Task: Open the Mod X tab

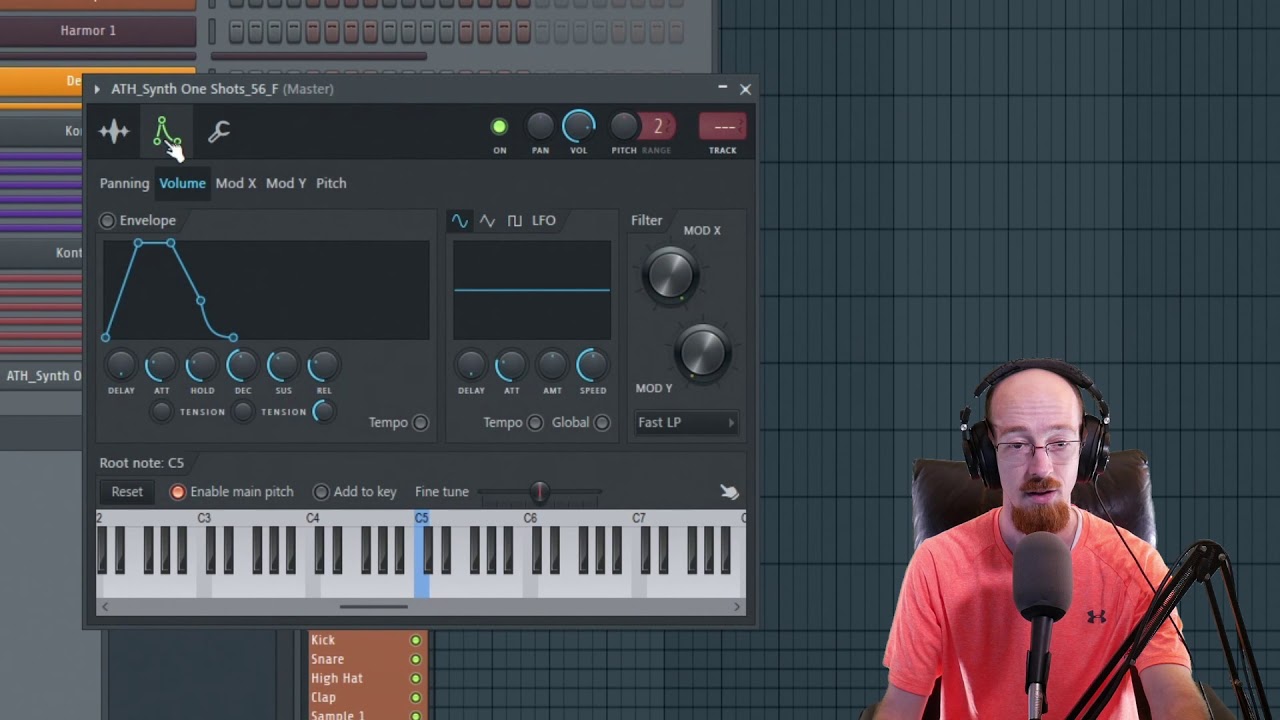Action: click(236, 183)
